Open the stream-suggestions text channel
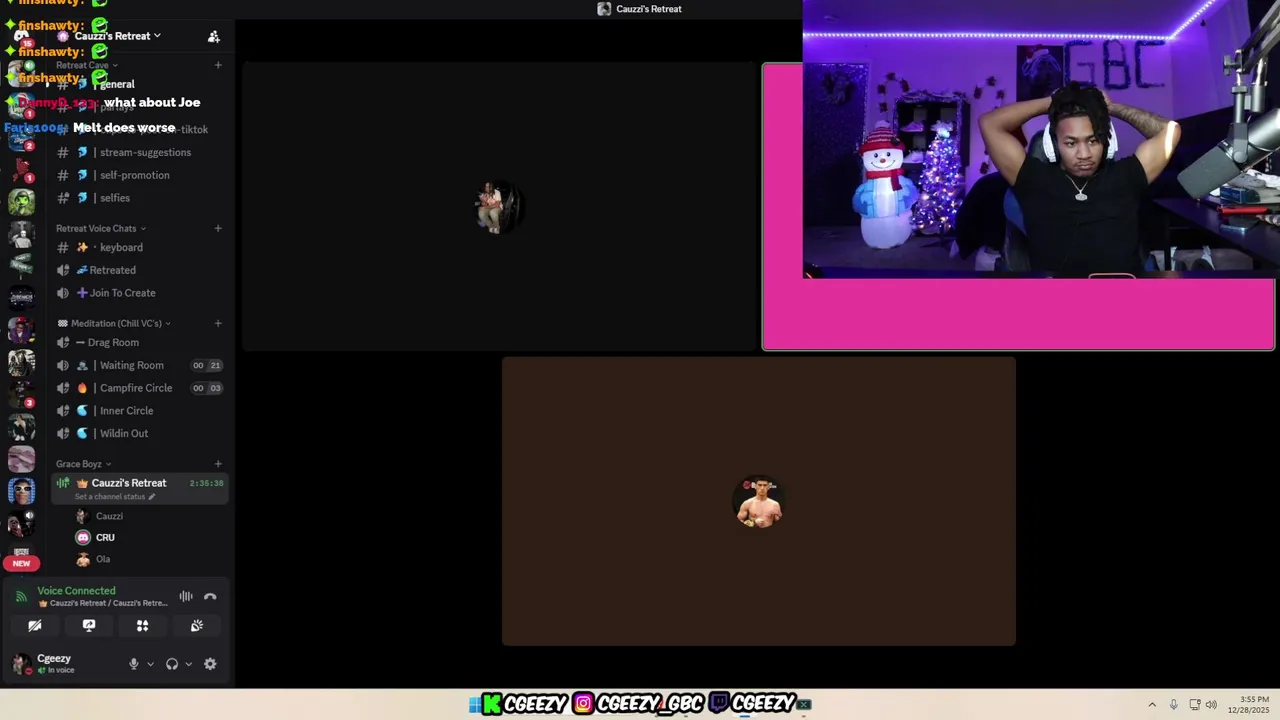 138,152
